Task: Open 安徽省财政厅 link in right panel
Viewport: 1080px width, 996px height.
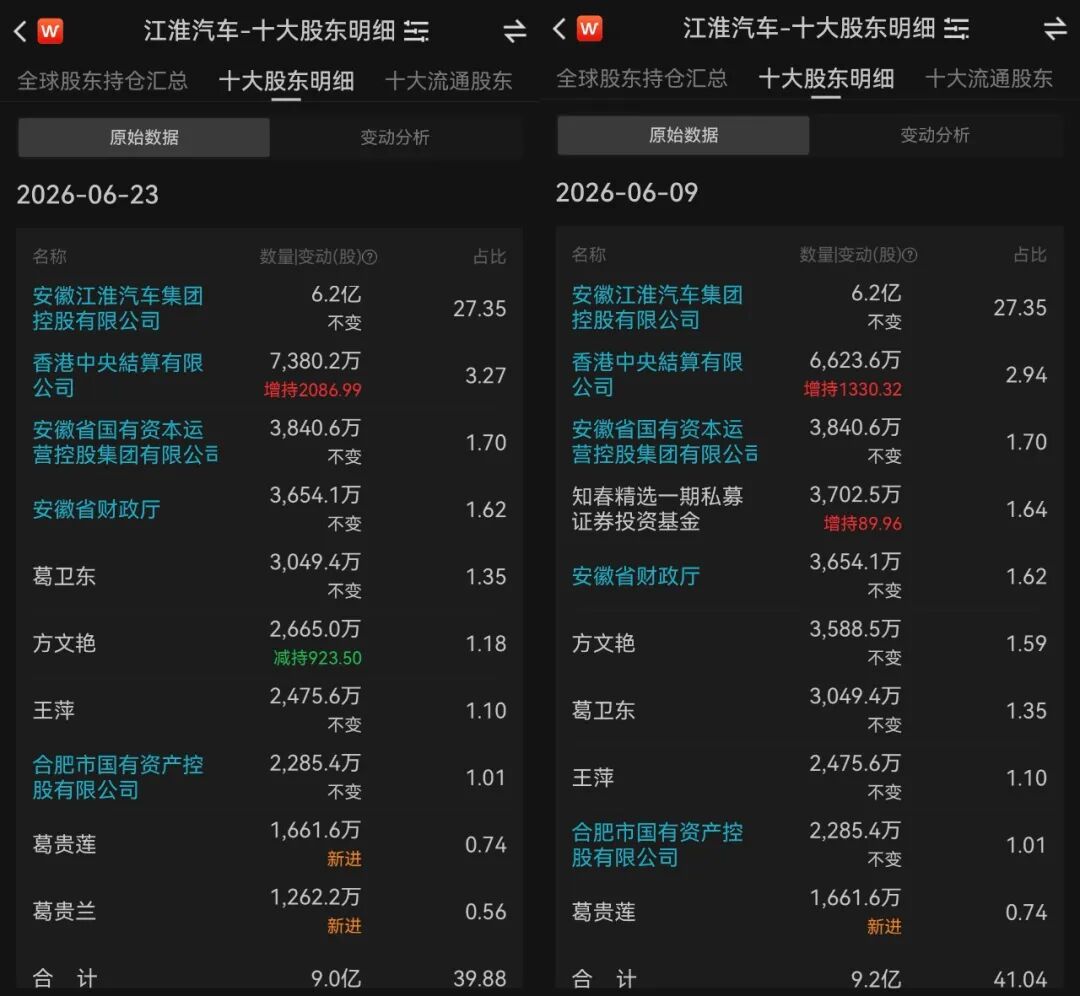Action: click(x=636, y=576)
